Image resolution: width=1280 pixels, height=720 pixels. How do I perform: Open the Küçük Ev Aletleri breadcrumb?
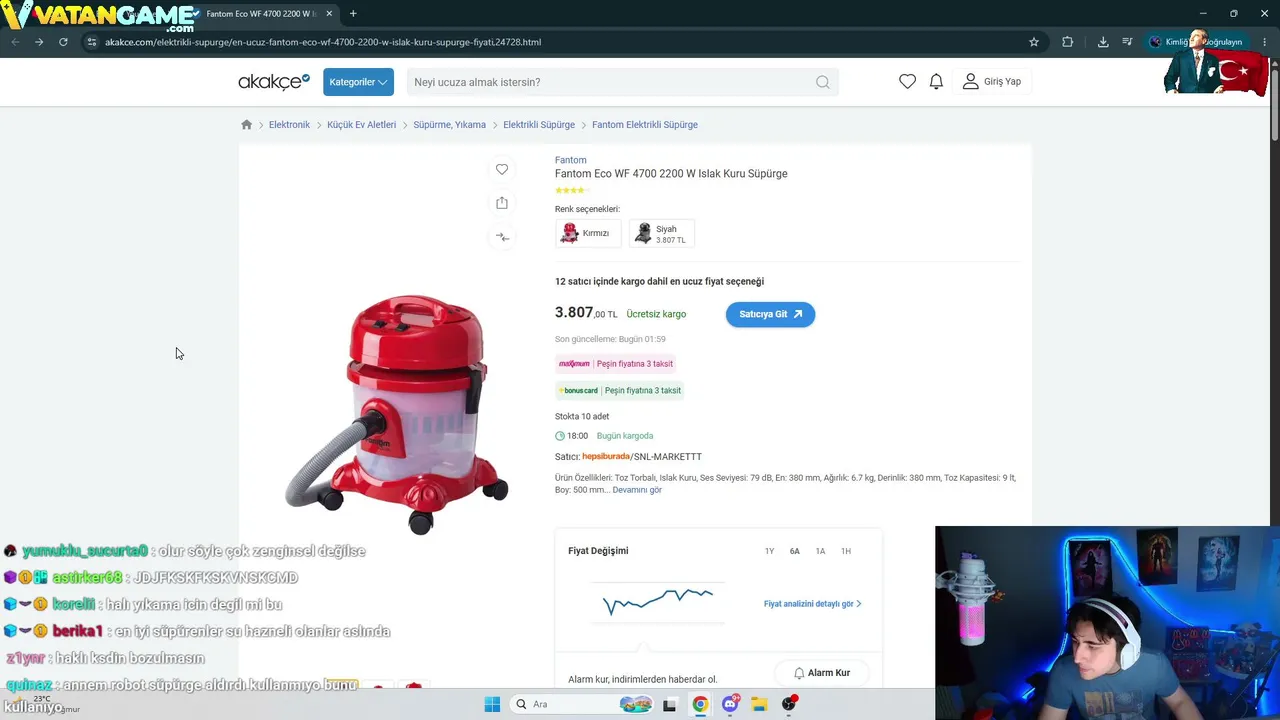pos(362,125)
